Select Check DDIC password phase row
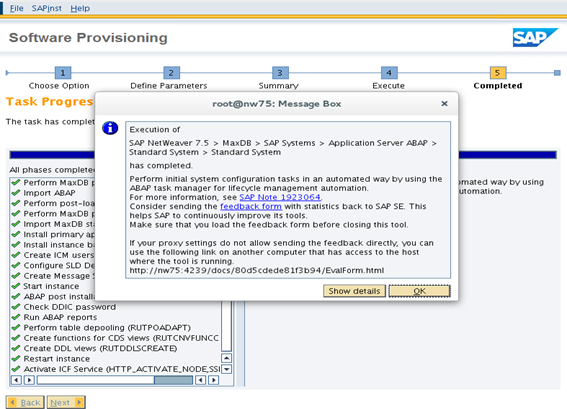The height and width of the screenshot is (409, 567). [x=115, y=307]
